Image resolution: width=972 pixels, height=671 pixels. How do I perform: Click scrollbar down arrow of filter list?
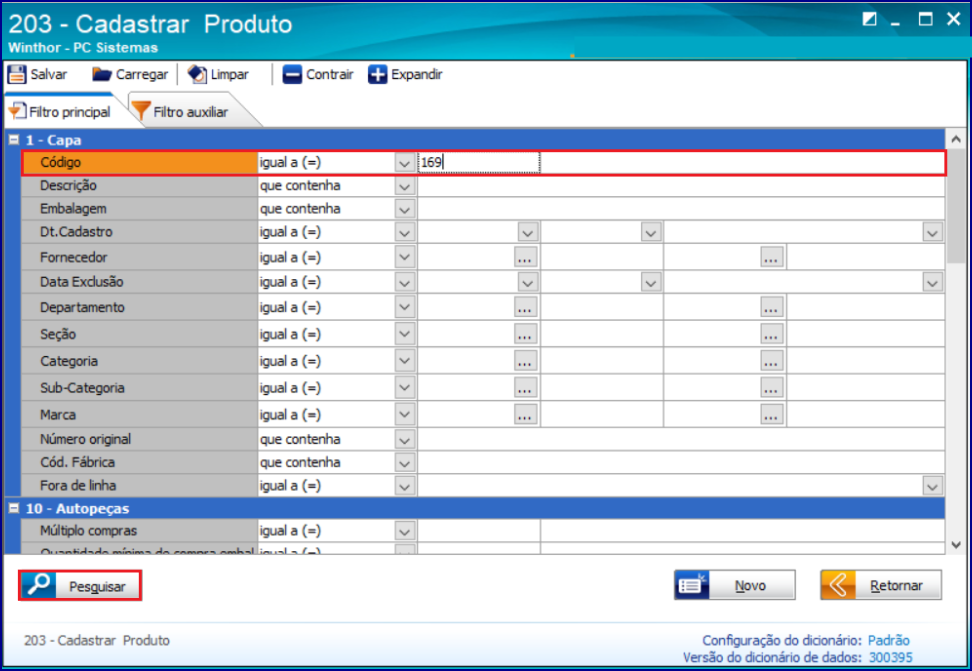tap(956, 545)
